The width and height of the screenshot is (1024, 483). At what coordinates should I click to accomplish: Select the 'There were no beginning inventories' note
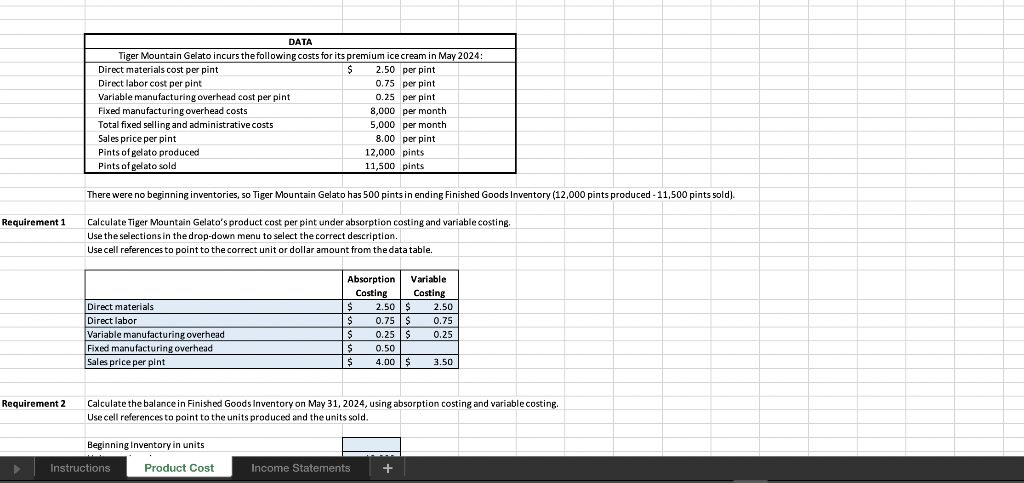point(411,195)
